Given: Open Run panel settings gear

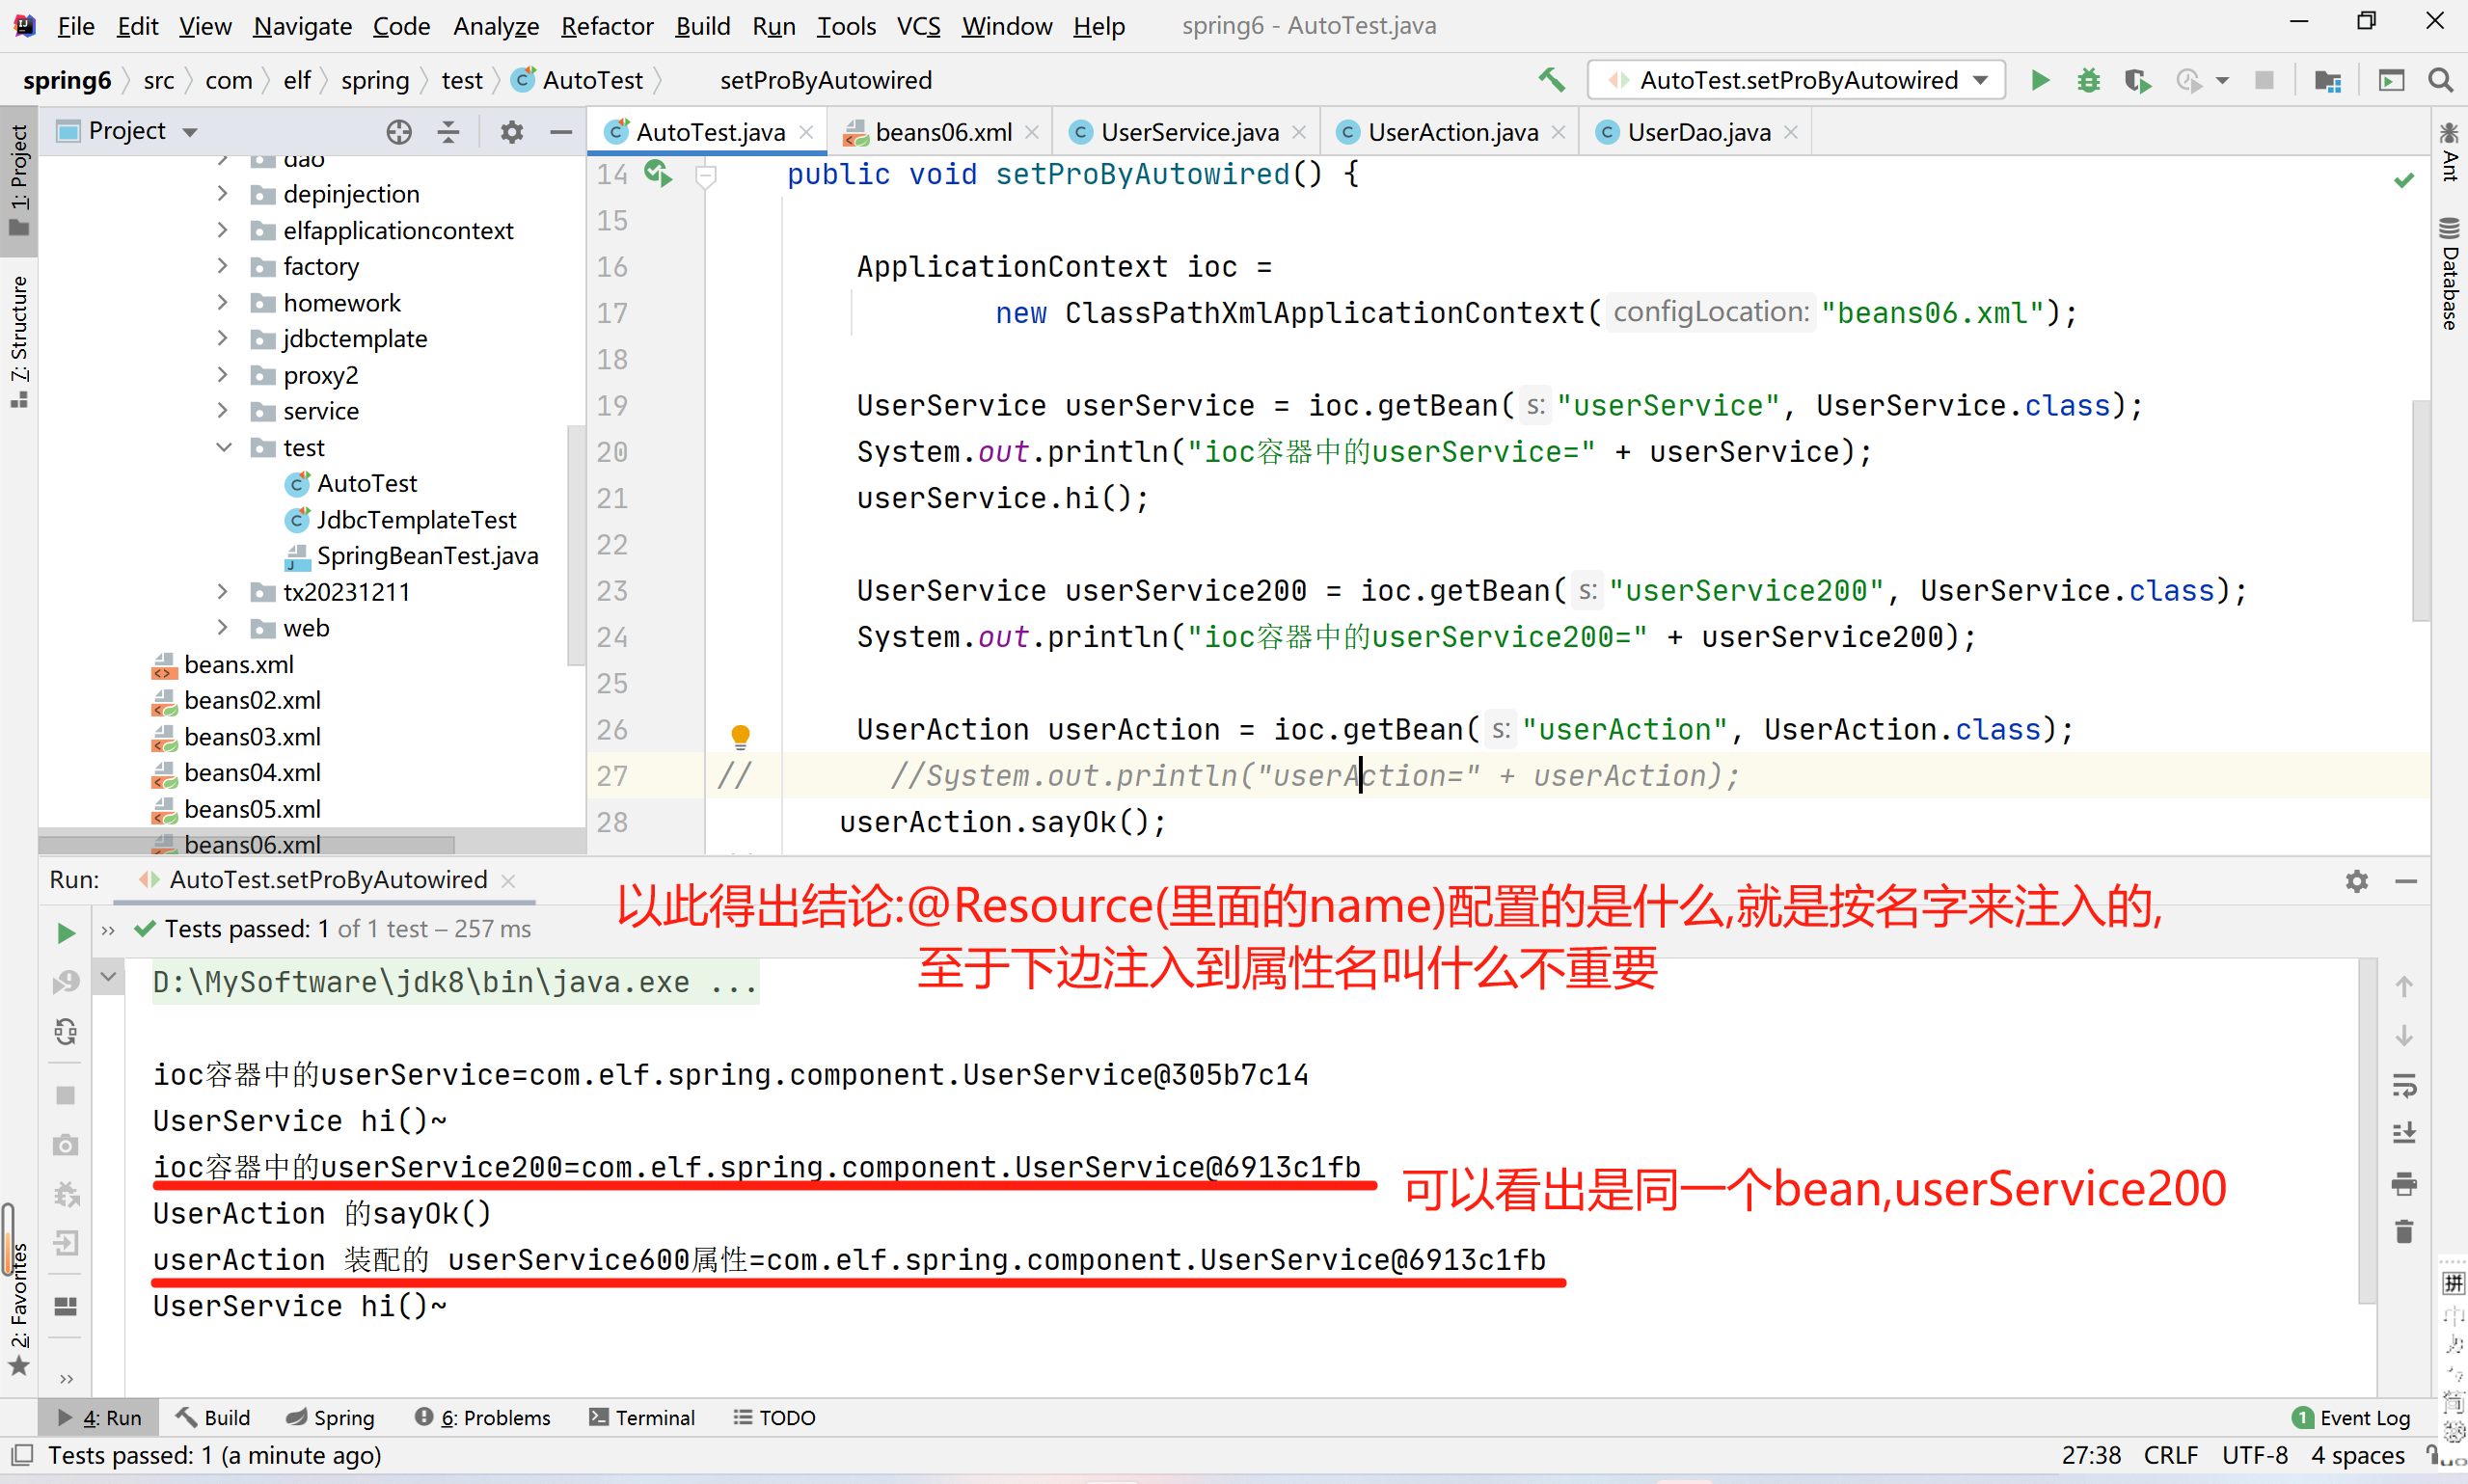Looking at the screenshot, I should pos(2356,881).
